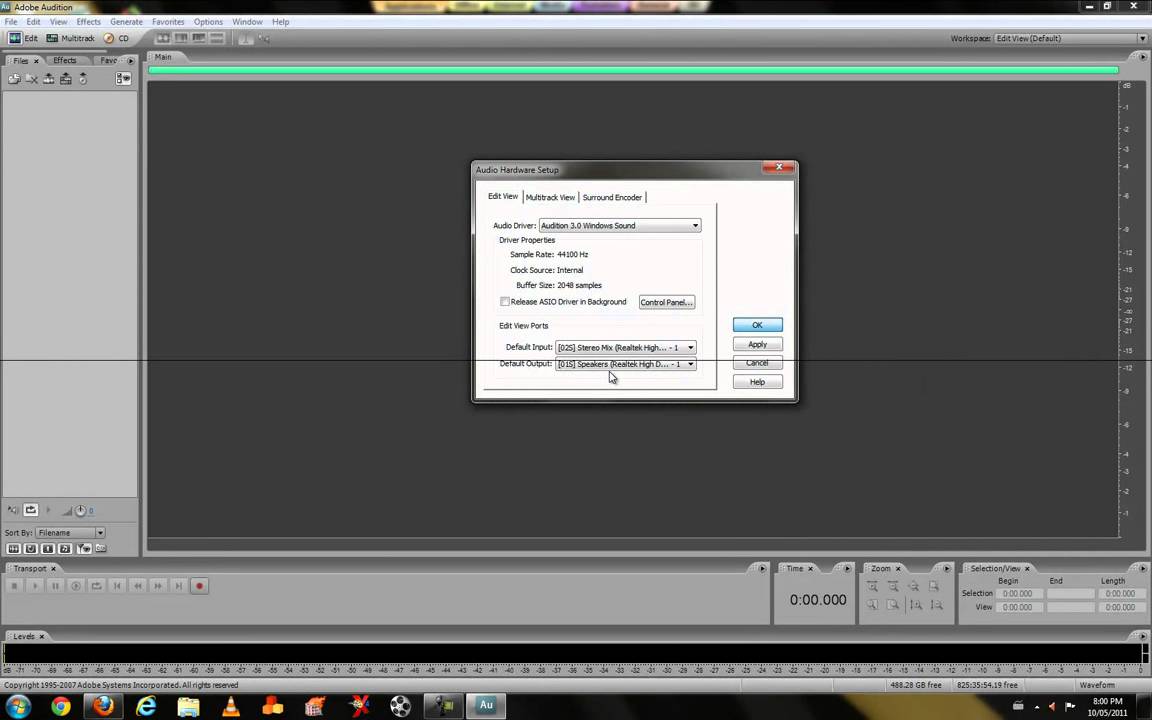The height and width of the screenshot is (720, 1152).
Task: Open Zoom panel options arrow
Action: pyautogui.click(x=947, y=569)
